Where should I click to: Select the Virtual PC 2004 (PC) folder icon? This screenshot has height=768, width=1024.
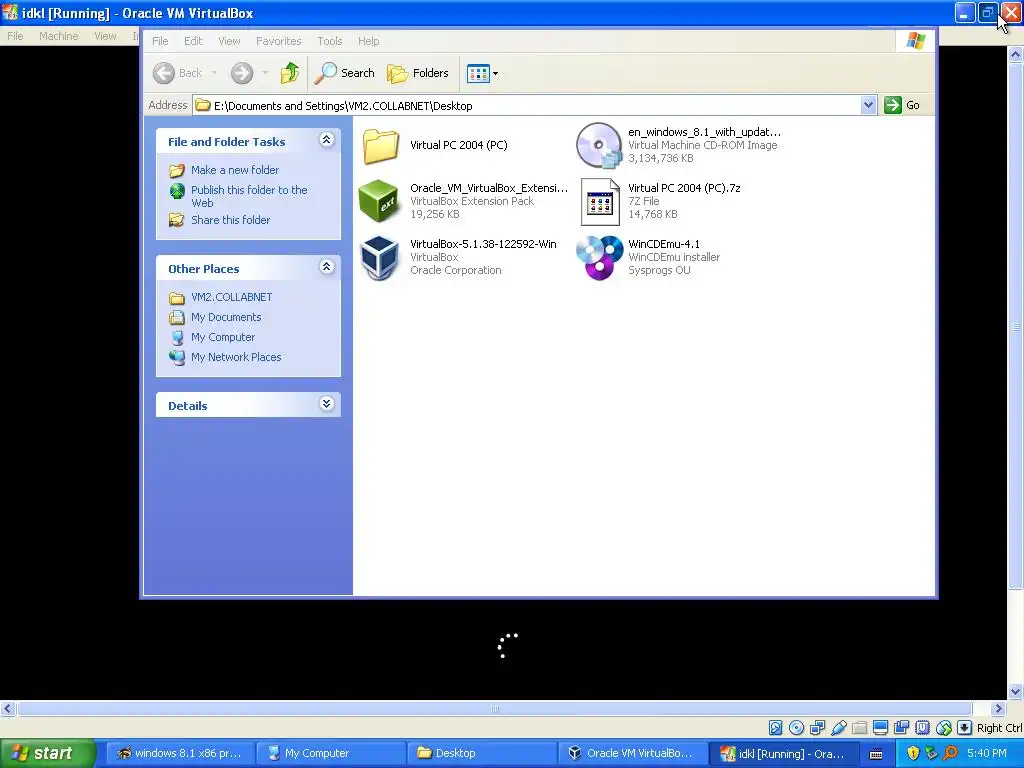pyautogui.click(x=380, y=145)
